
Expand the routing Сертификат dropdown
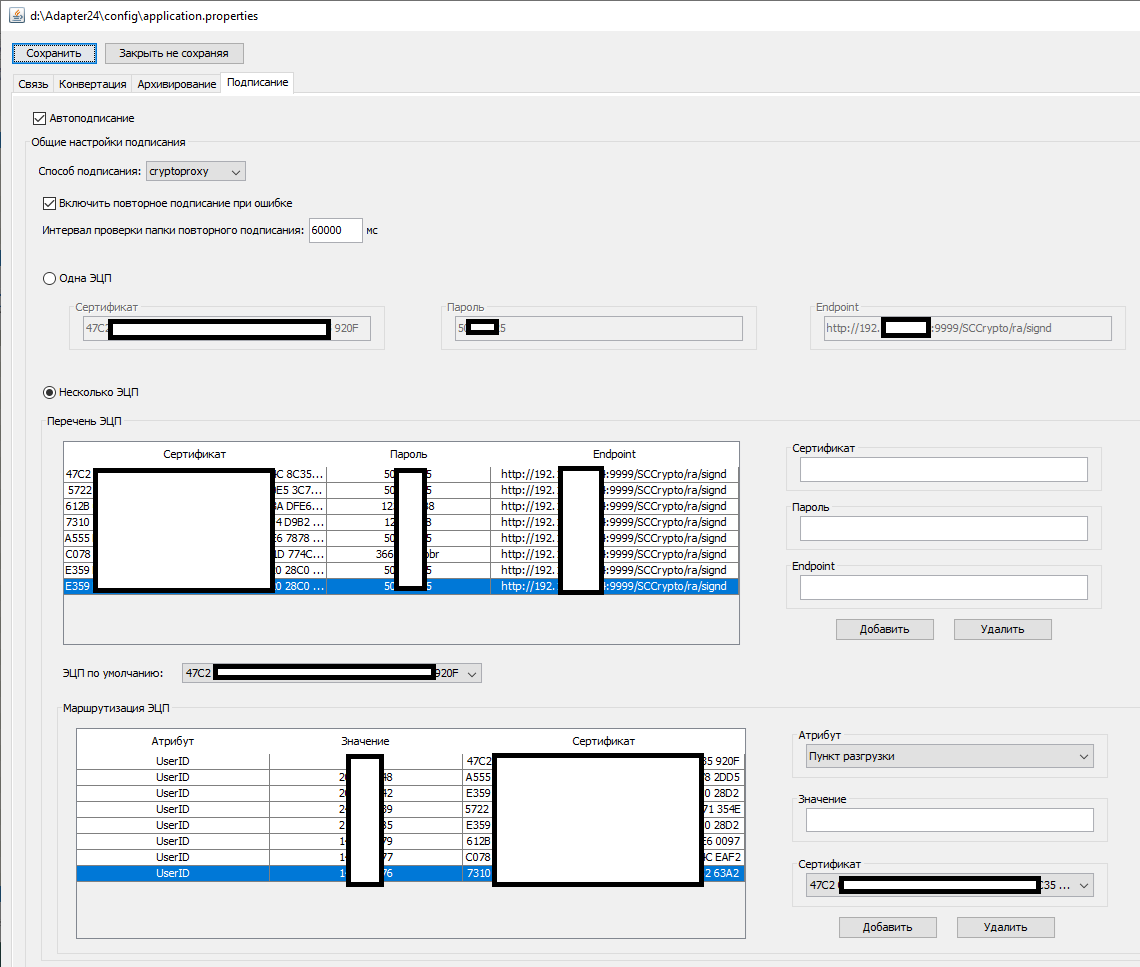point(1084,885)
